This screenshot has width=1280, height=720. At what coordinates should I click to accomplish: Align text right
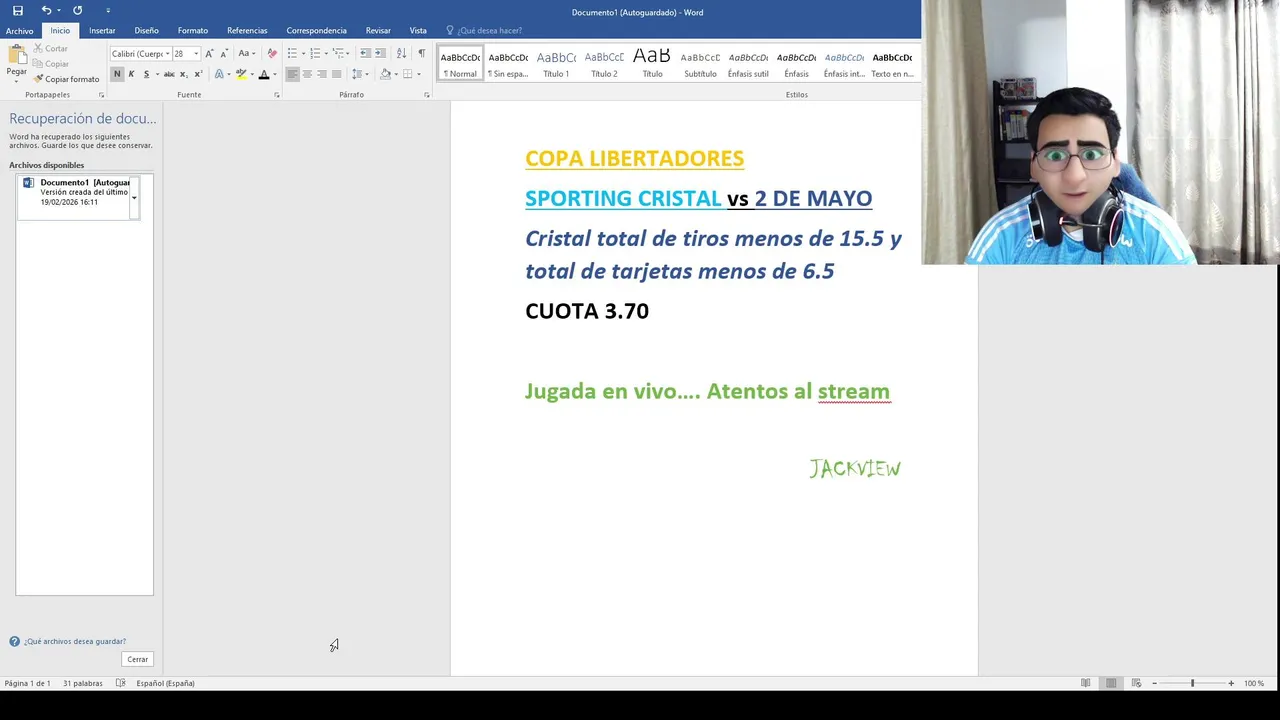(322, 74)
